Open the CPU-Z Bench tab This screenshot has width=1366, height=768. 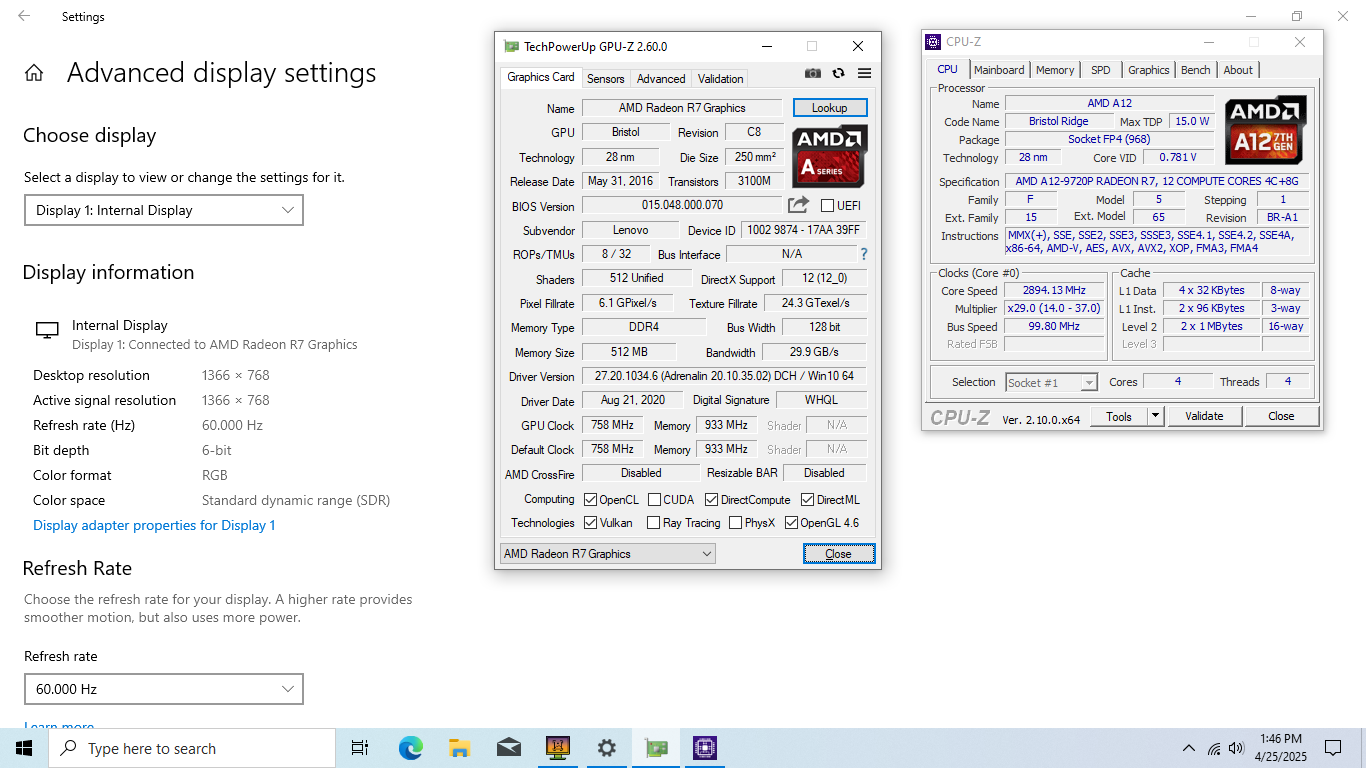pos(1196,70)
